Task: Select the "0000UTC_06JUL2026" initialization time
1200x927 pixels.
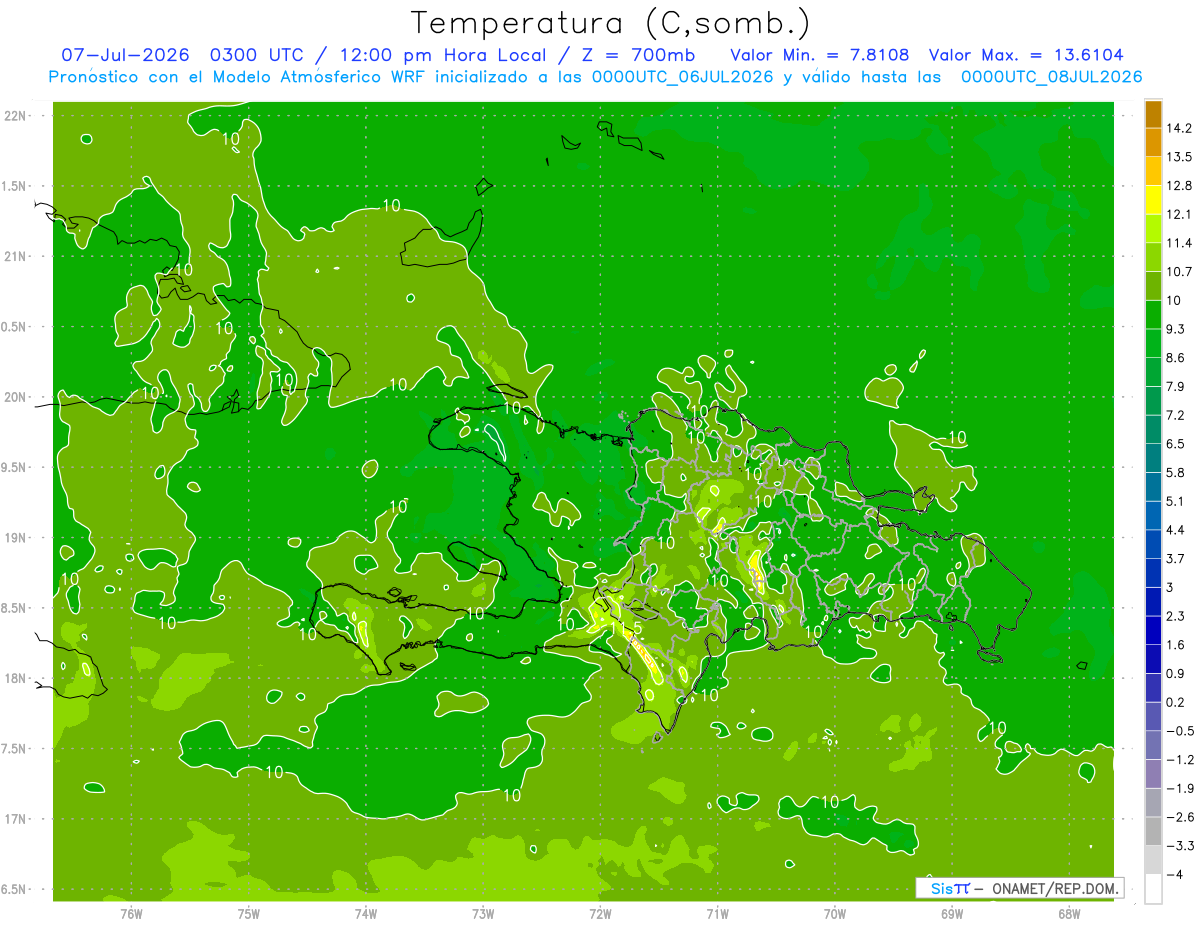Action: tap(683, 77)
